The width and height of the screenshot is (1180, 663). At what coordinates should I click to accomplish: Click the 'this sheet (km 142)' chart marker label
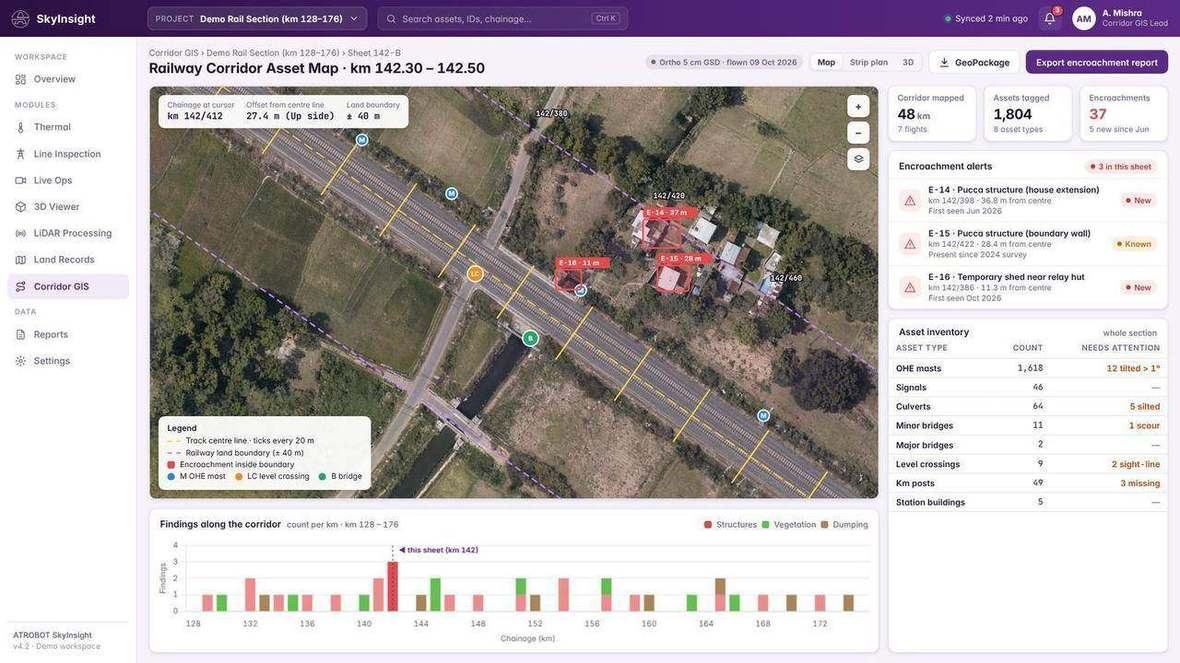(439, 550)
